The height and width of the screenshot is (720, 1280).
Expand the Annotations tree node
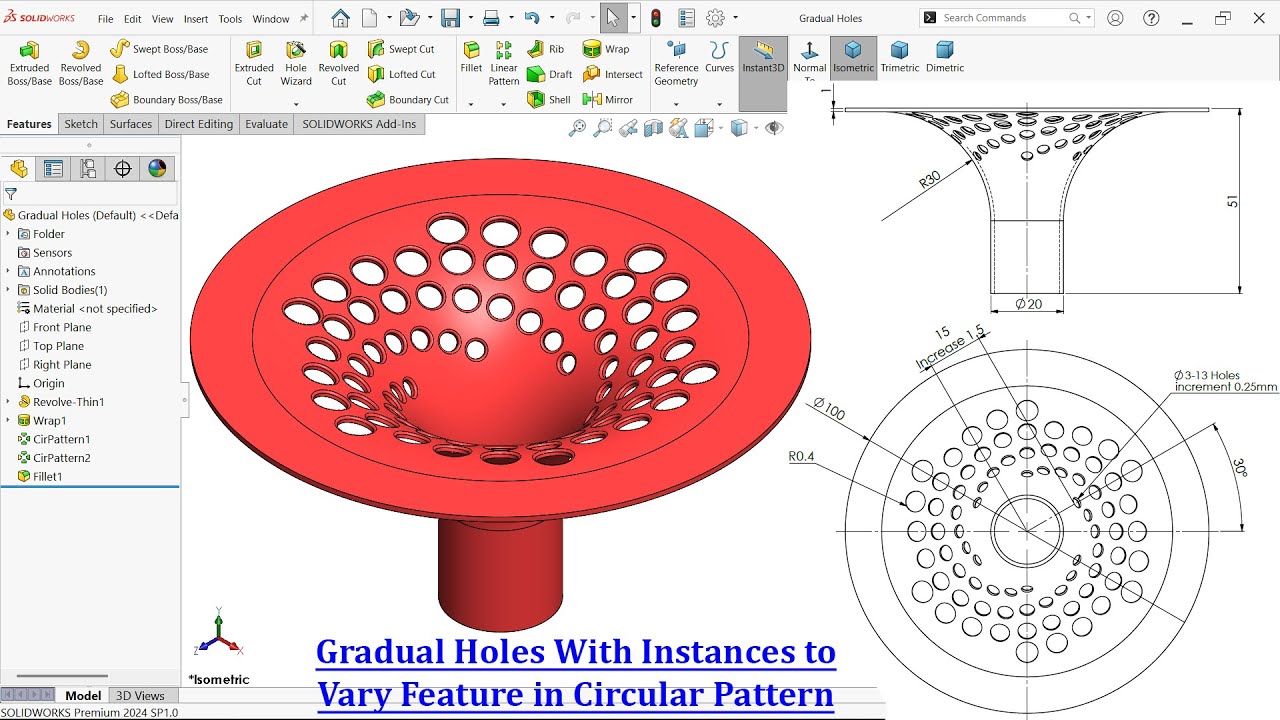[8, 271]
